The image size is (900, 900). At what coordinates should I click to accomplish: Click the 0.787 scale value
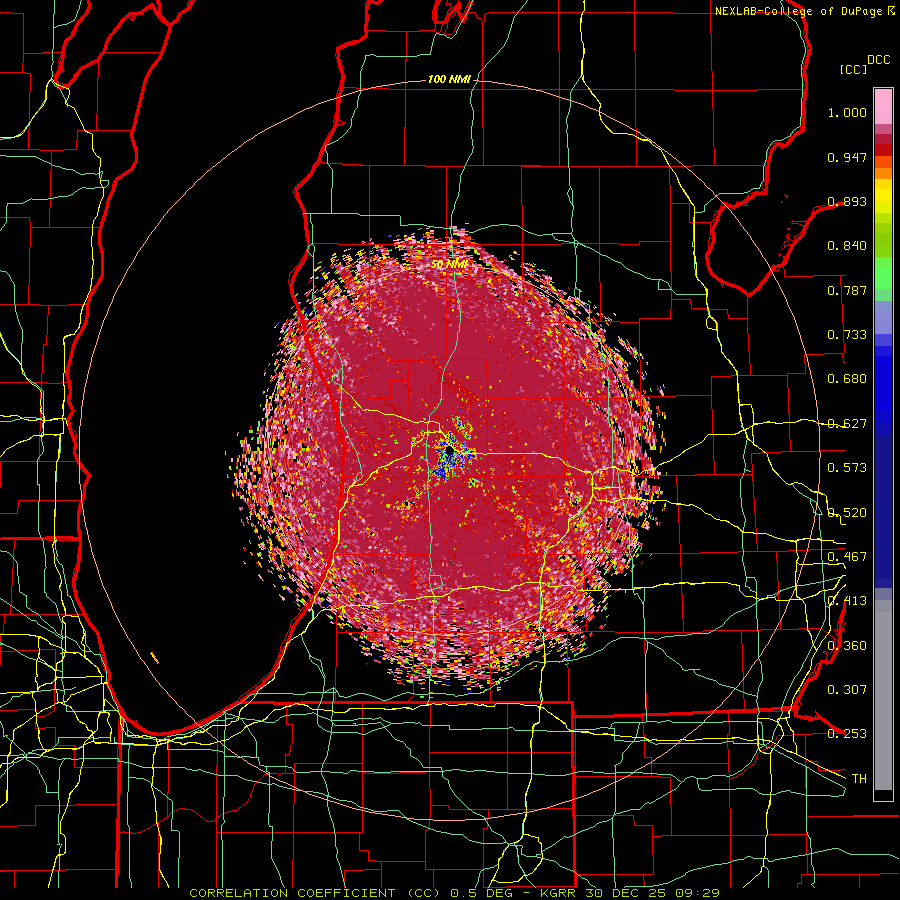[x=847, y=290]
